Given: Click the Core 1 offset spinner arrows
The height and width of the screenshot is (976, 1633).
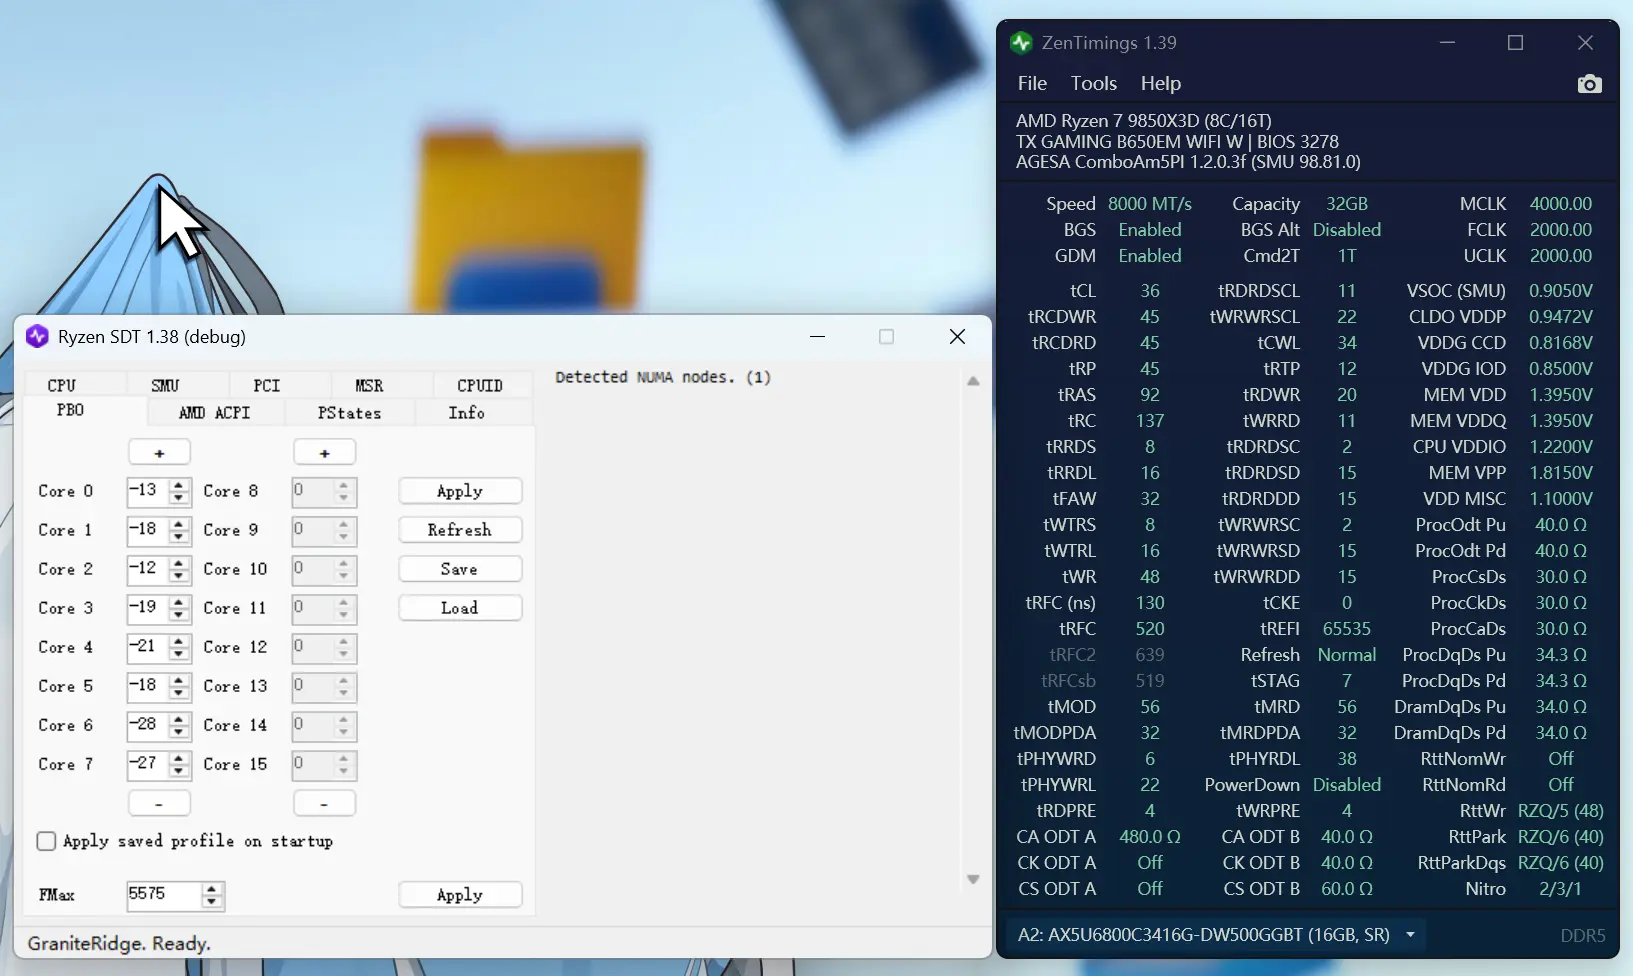Looking at the screenshot, I should point(179,530).
